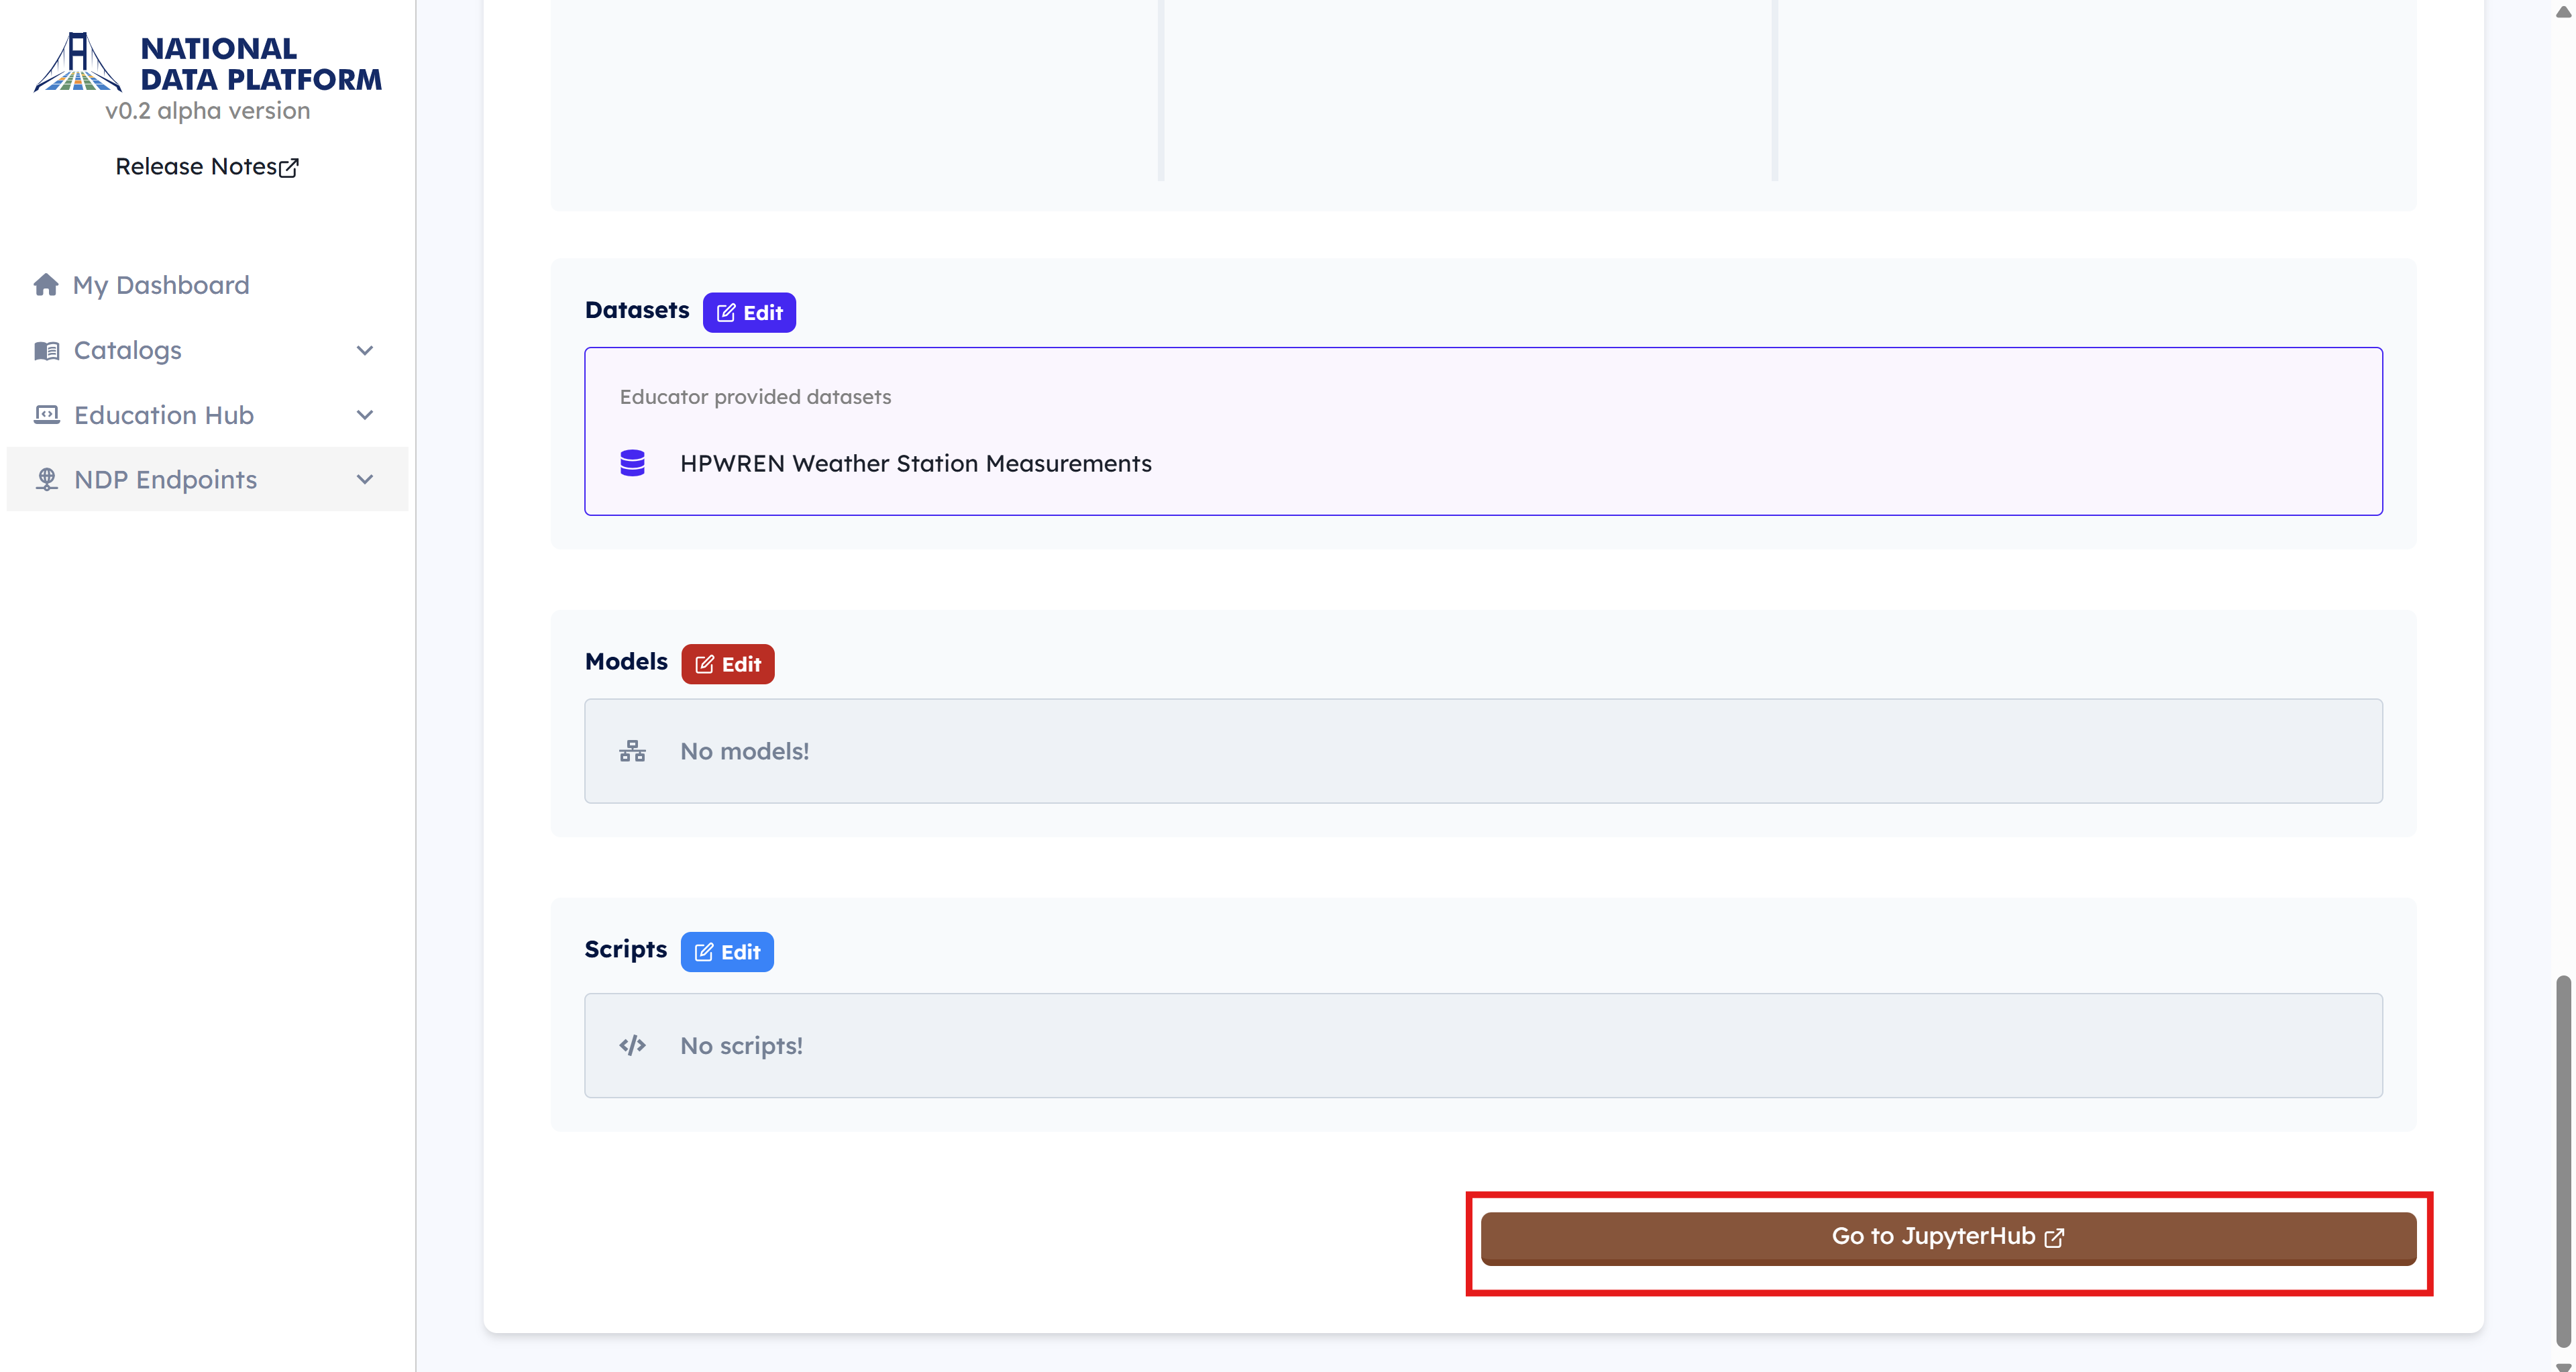
Task: Click the No scripts code icon
Action: pyautogui.click(x=632, y=1046)
